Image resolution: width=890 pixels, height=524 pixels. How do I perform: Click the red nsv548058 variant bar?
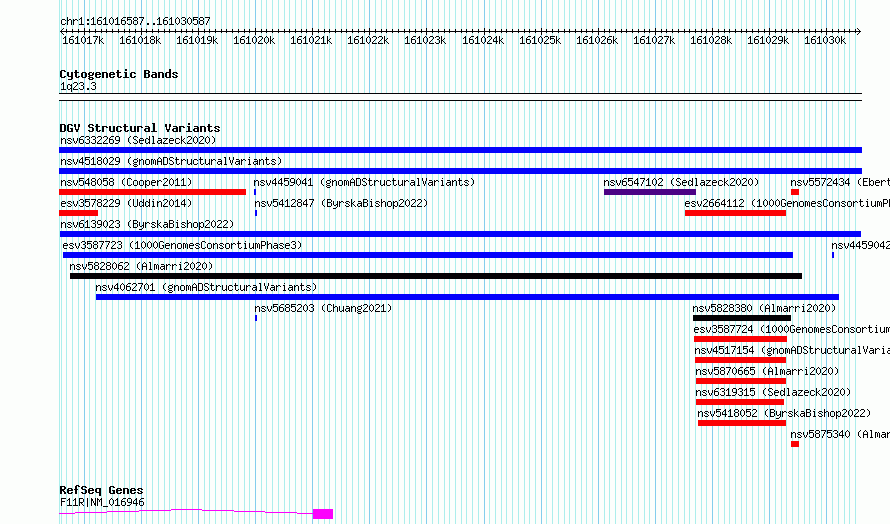click(x=153, y=192)
